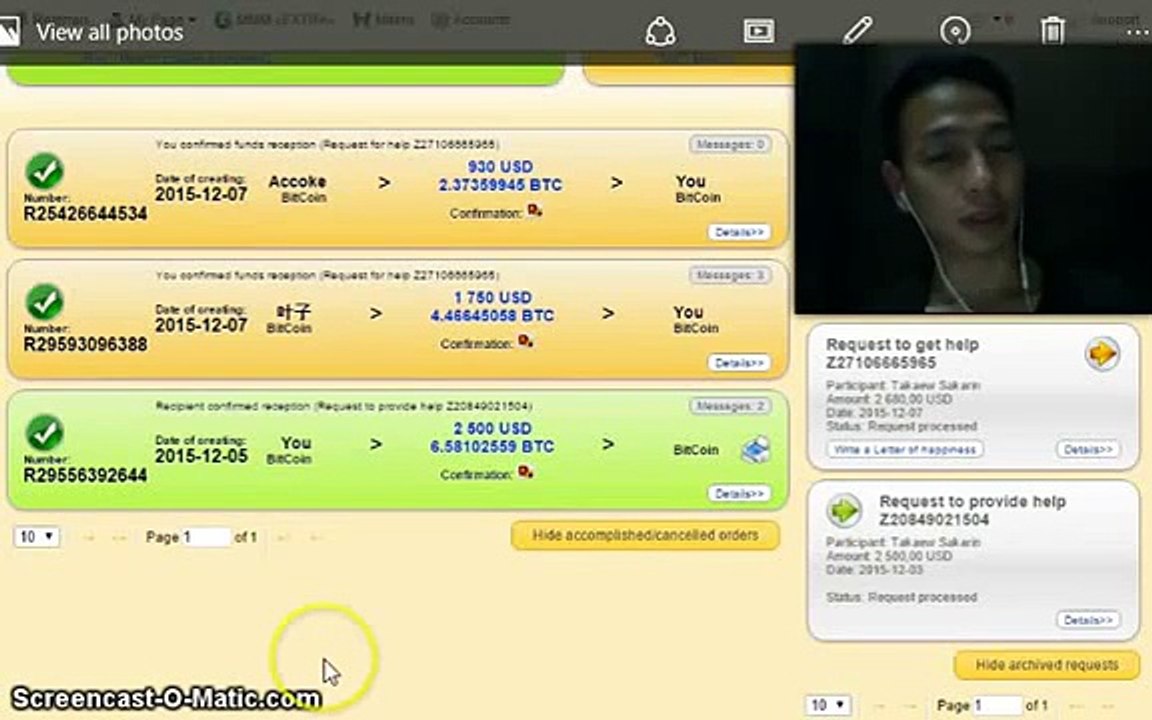The height and width of the screenshot is (720, 1152).
Task: View Details of order R29556392644
Action: (x=739, y=494)
